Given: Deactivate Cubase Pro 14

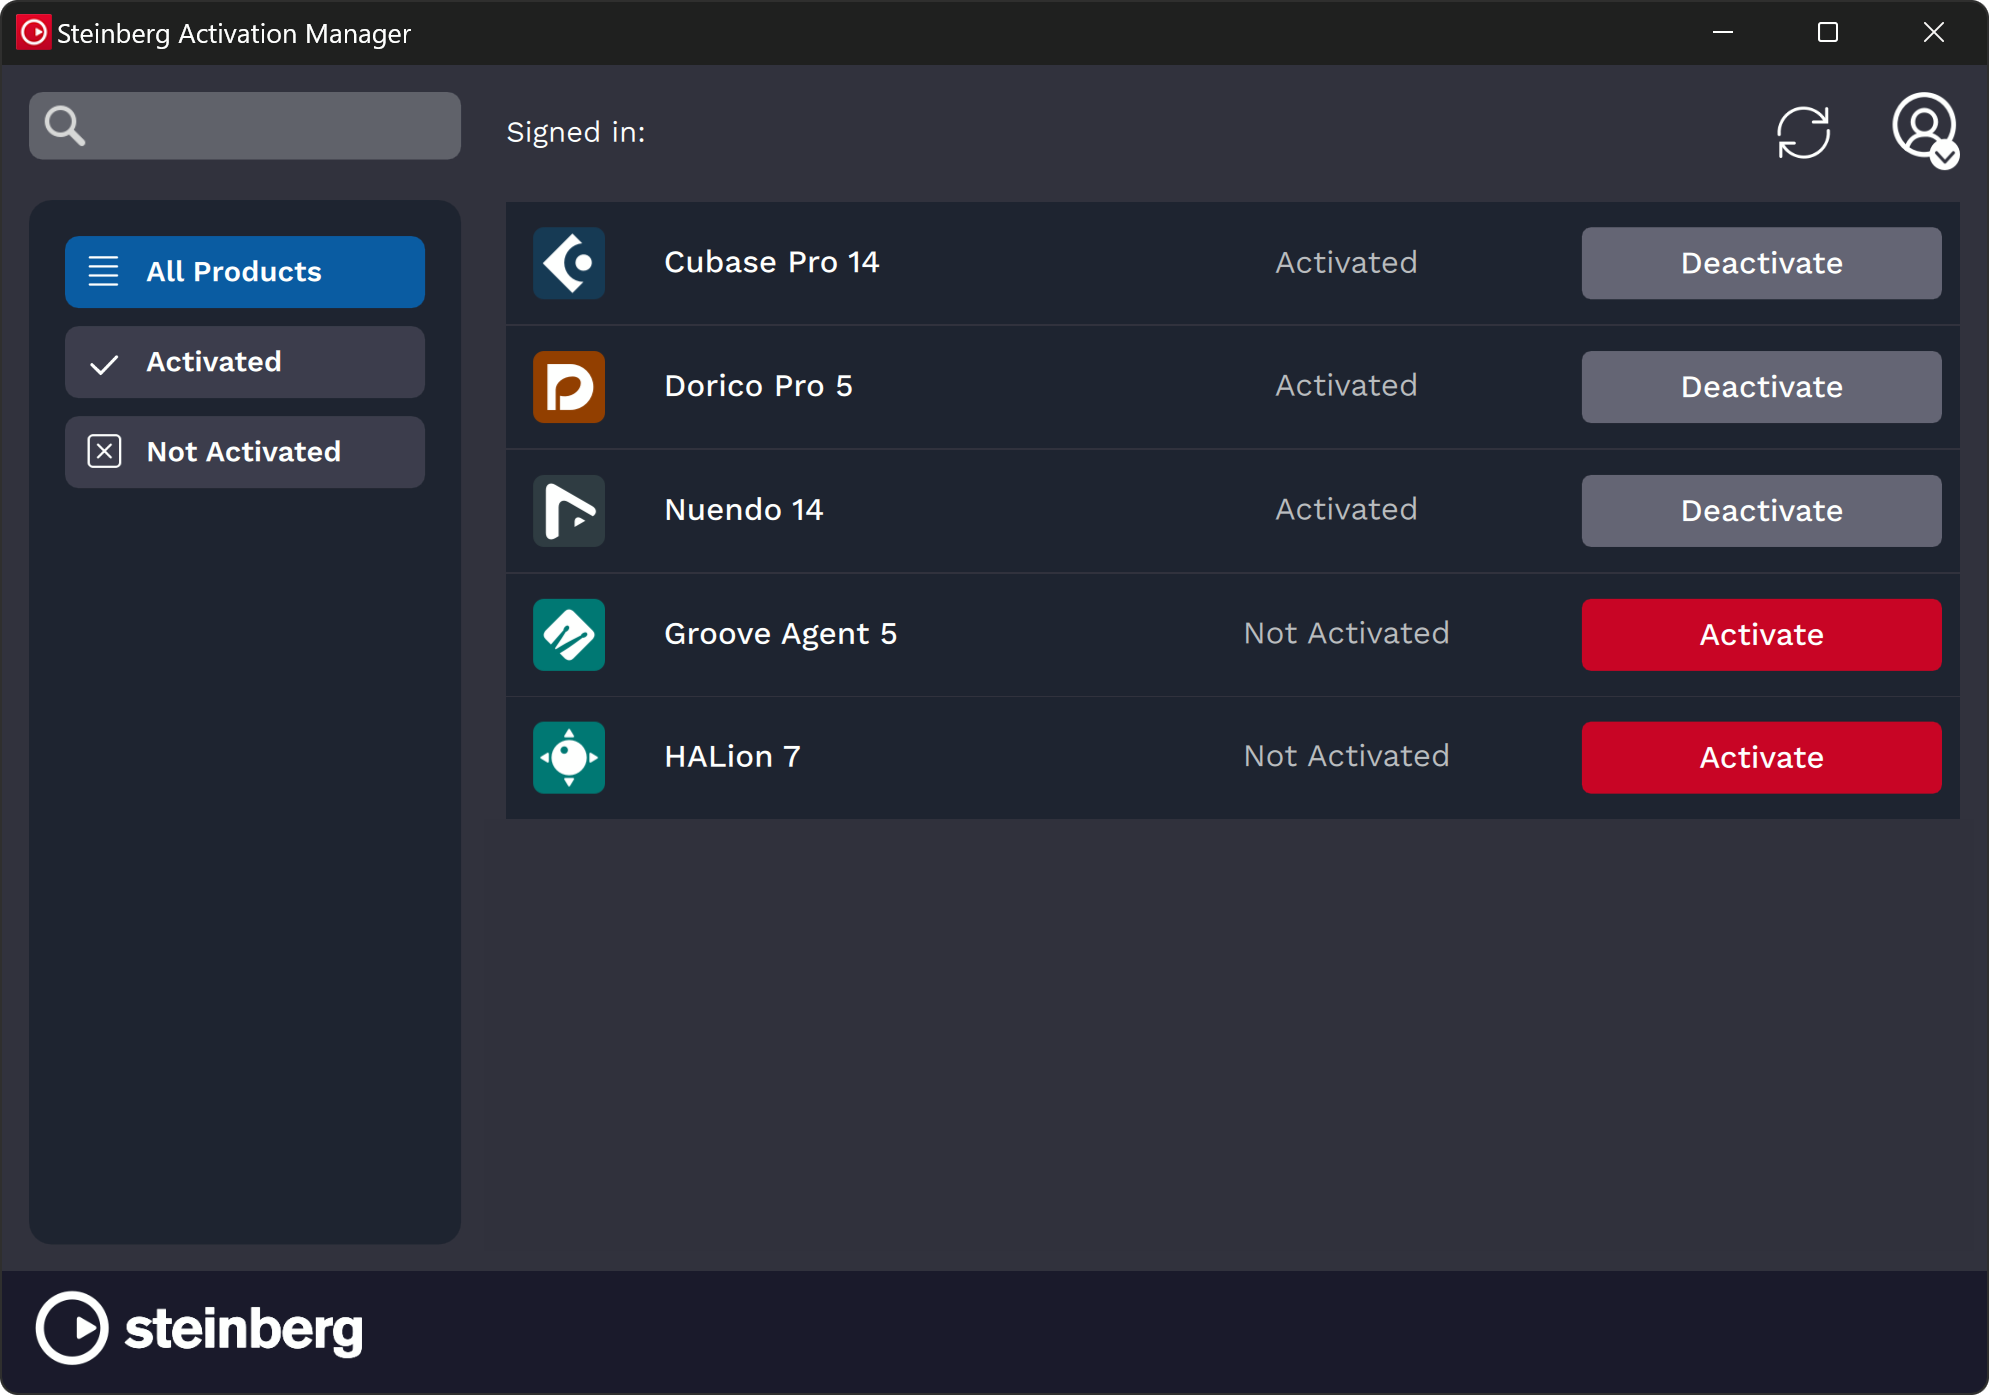Looking at the screenshot, I should click(1761, 263).
